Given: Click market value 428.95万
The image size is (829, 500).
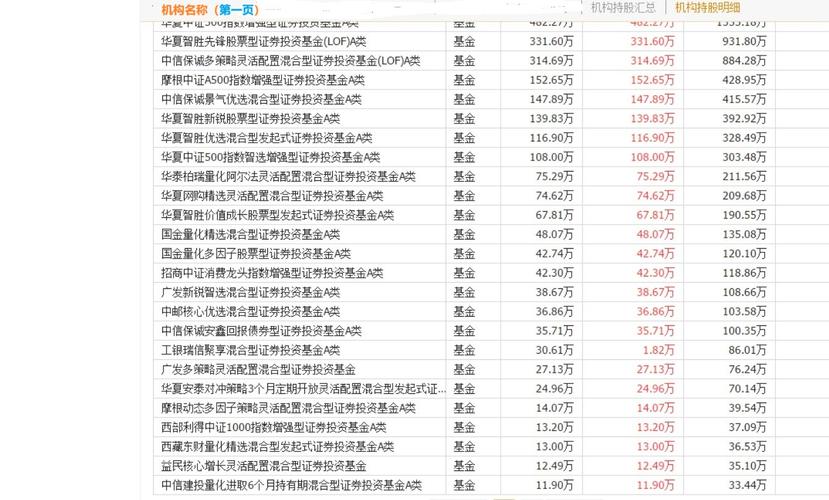Looking at the screenshot, I should tap(744, 80).
